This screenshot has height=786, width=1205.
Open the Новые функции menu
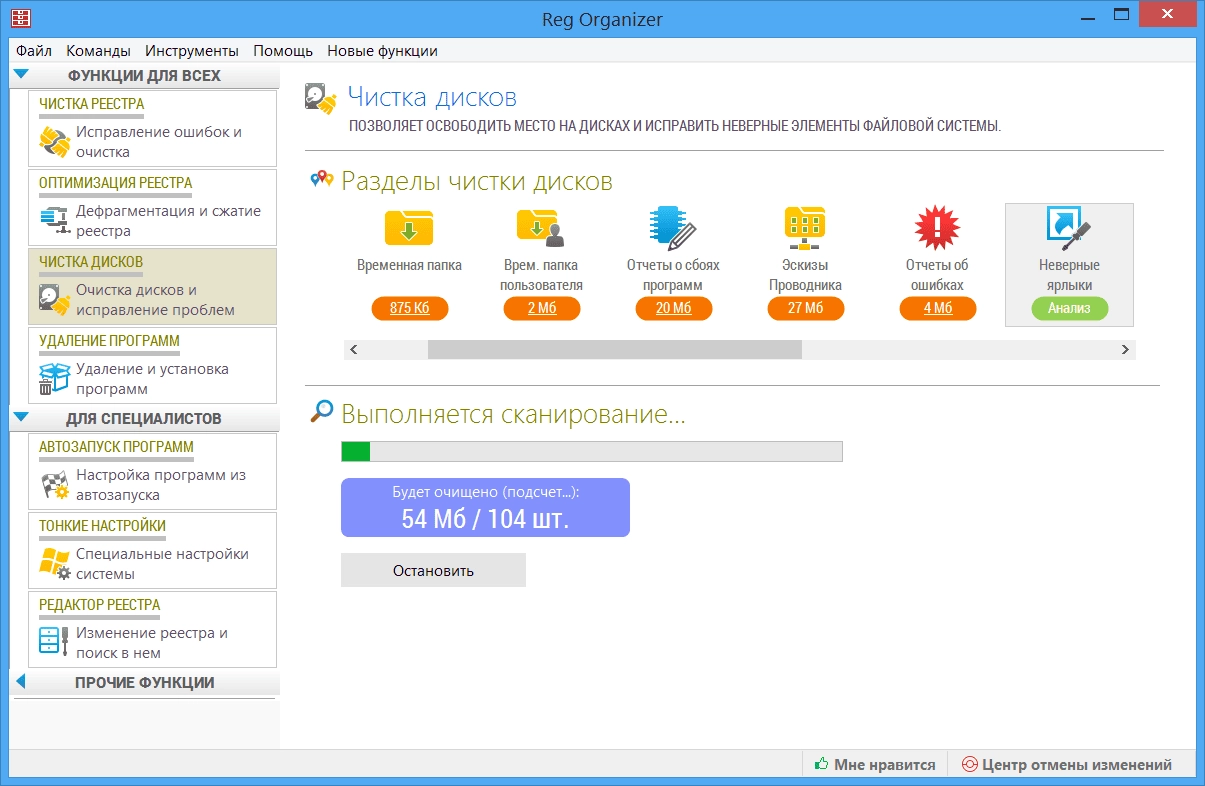pyautogui.click(x=382, y=50)
